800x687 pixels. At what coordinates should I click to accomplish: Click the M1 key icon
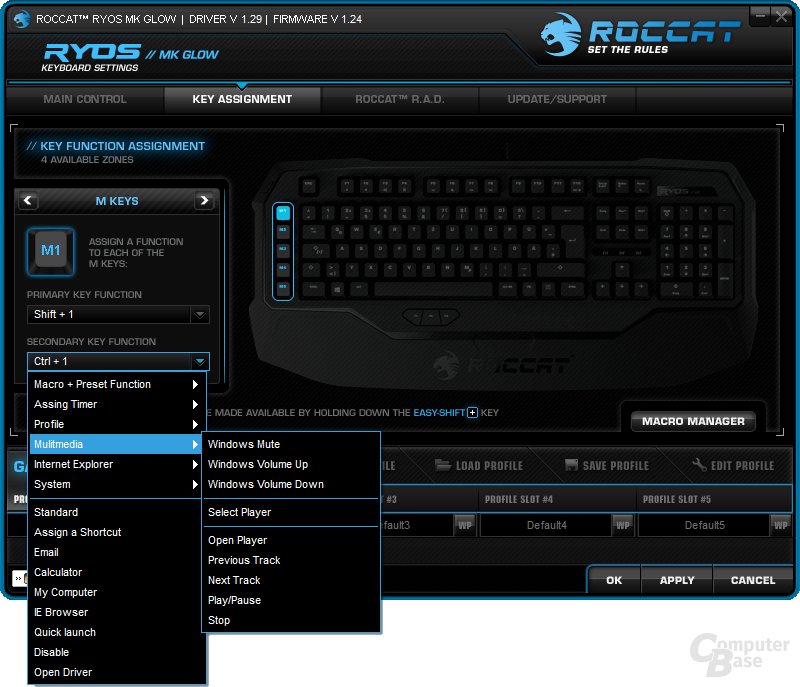pos(54,251)
